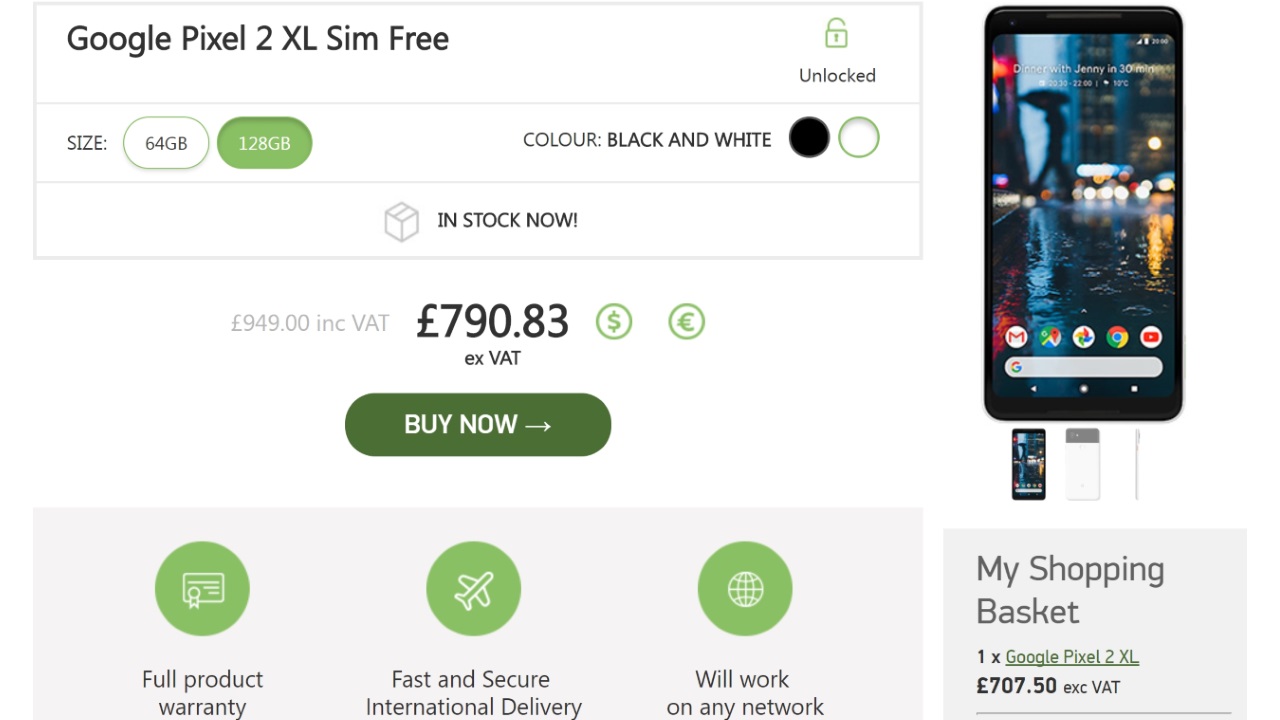The height and width of the screenshot is (720, 1280).
Task: Open Google Pixel 2 XL basket link
Action: pos(1072,657)
